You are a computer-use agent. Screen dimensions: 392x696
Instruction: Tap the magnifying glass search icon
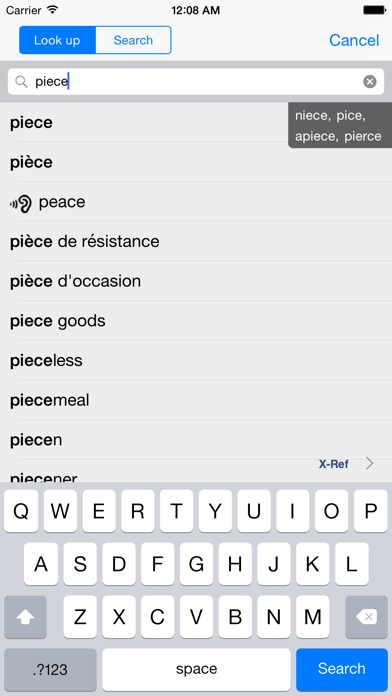21,82
